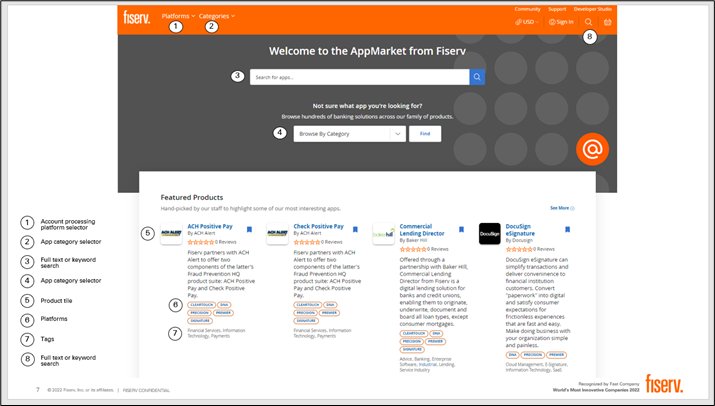Click the 'By Baker Hill' vendor text
The height and width of the screenshot is (406, 715).
413,240
